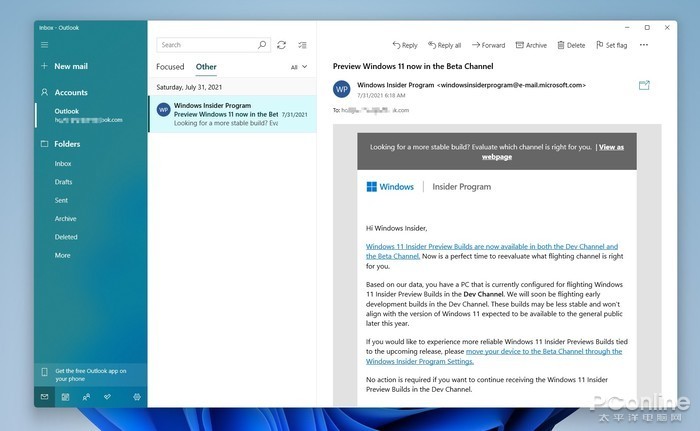The image size is (700, 431).
Task: Open Settings gear icon
Action: (137, 397)
